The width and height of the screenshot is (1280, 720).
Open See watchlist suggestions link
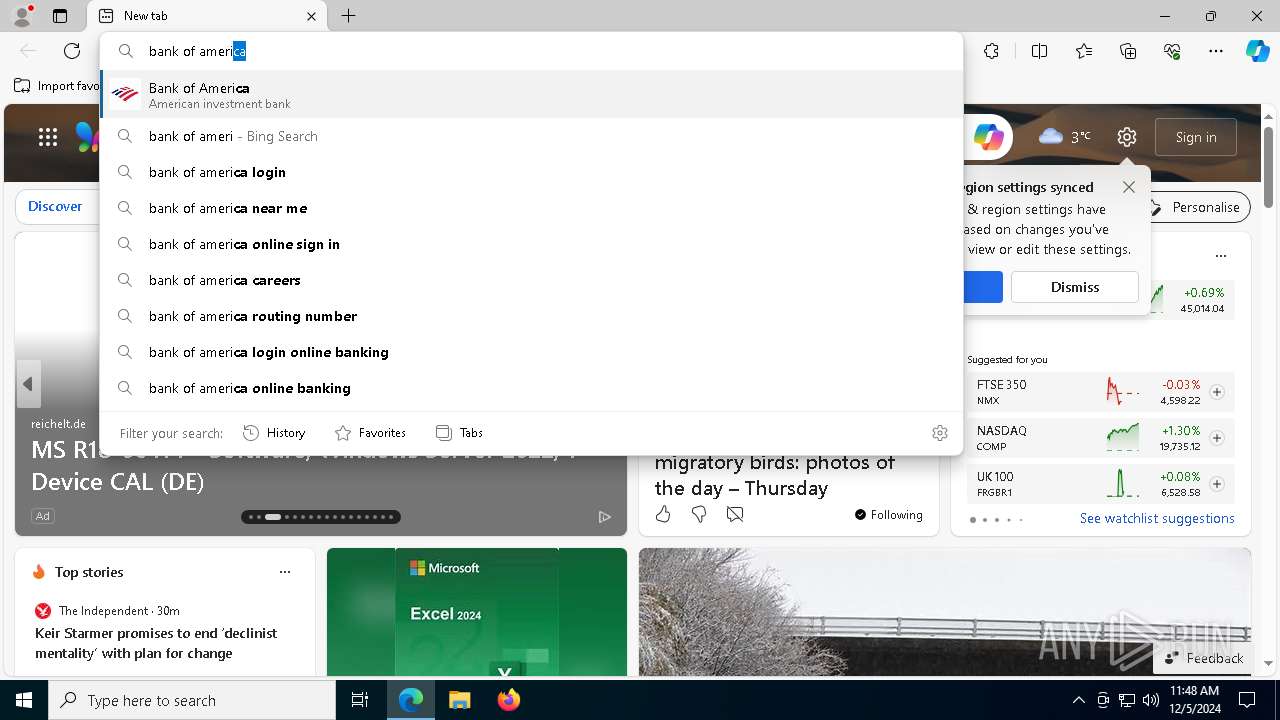(1157, 518)
